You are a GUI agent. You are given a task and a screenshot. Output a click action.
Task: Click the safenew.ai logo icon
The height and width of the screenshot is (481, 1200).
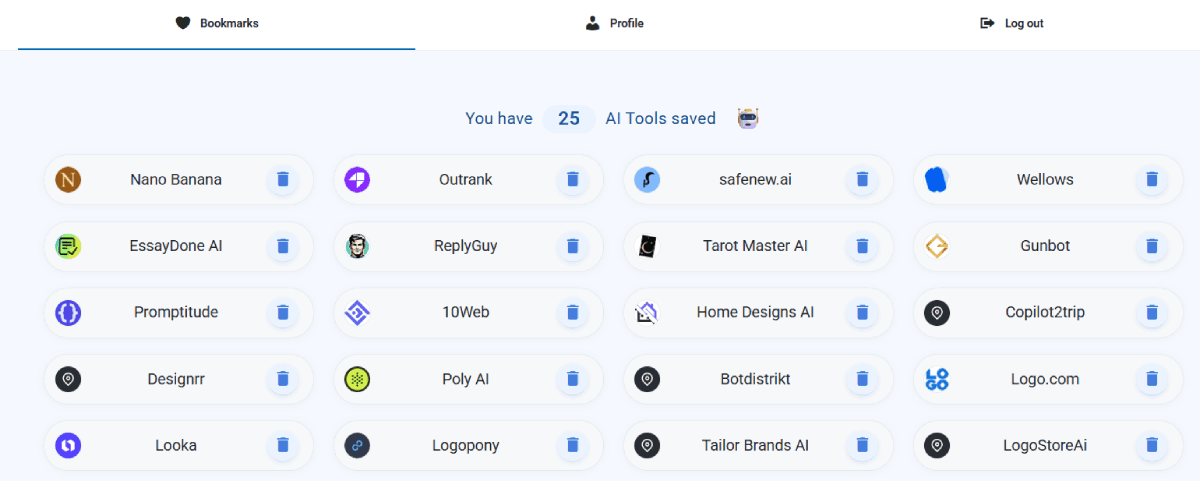point(647,180)
